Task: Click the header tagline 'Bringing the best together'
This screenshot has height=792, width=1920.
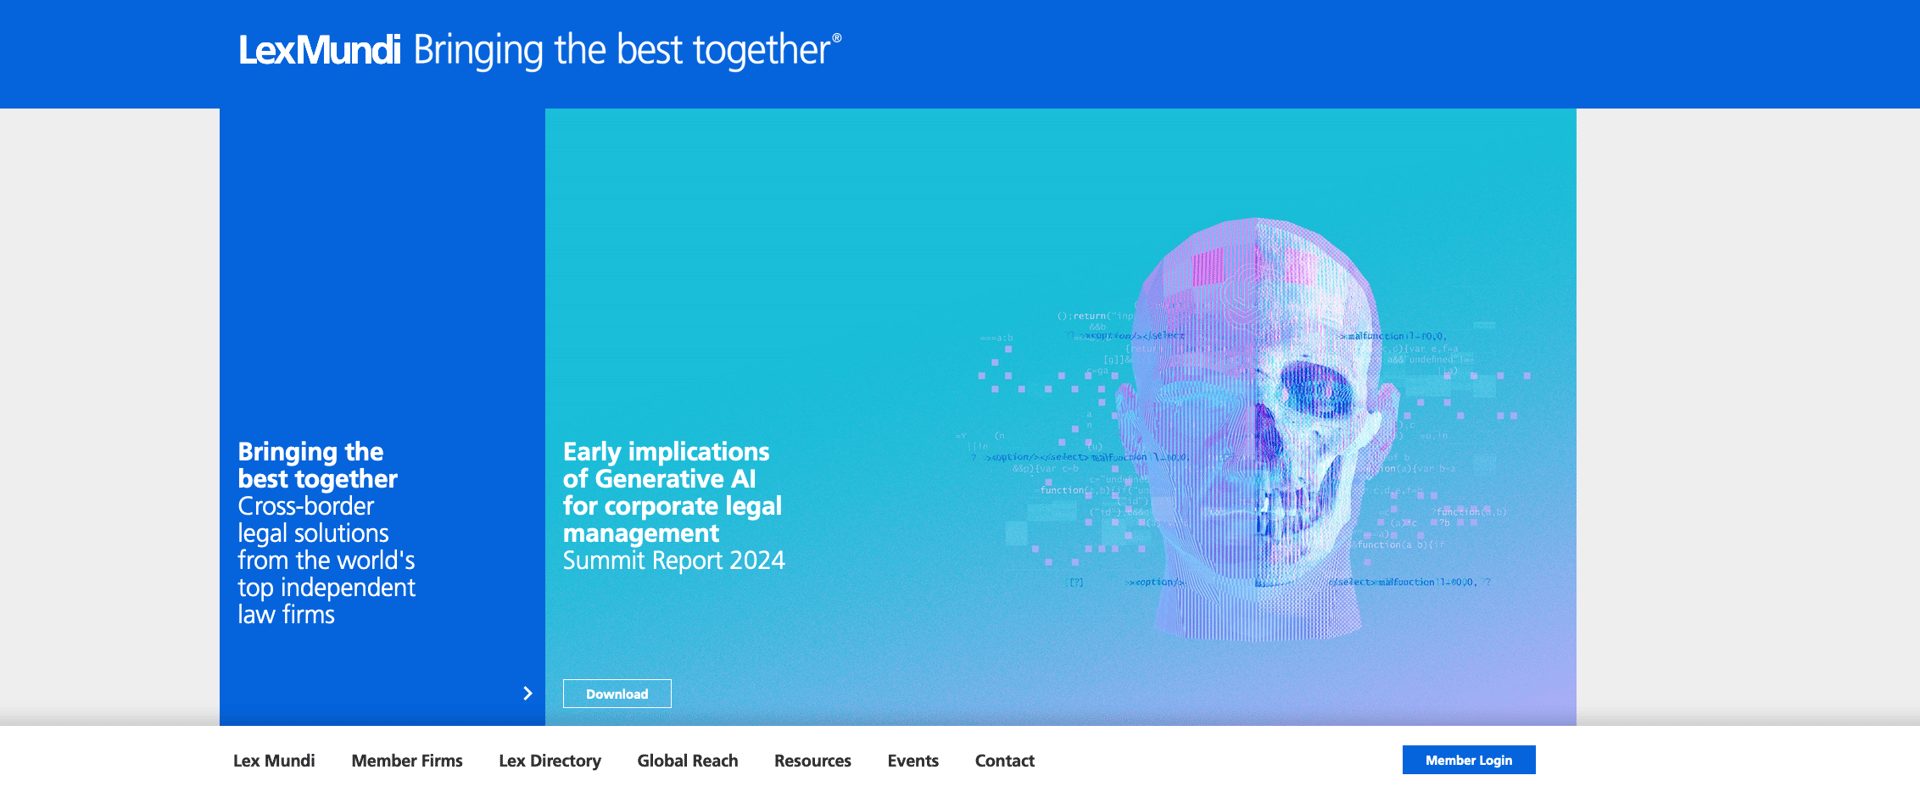Action: tap(627, 50)
